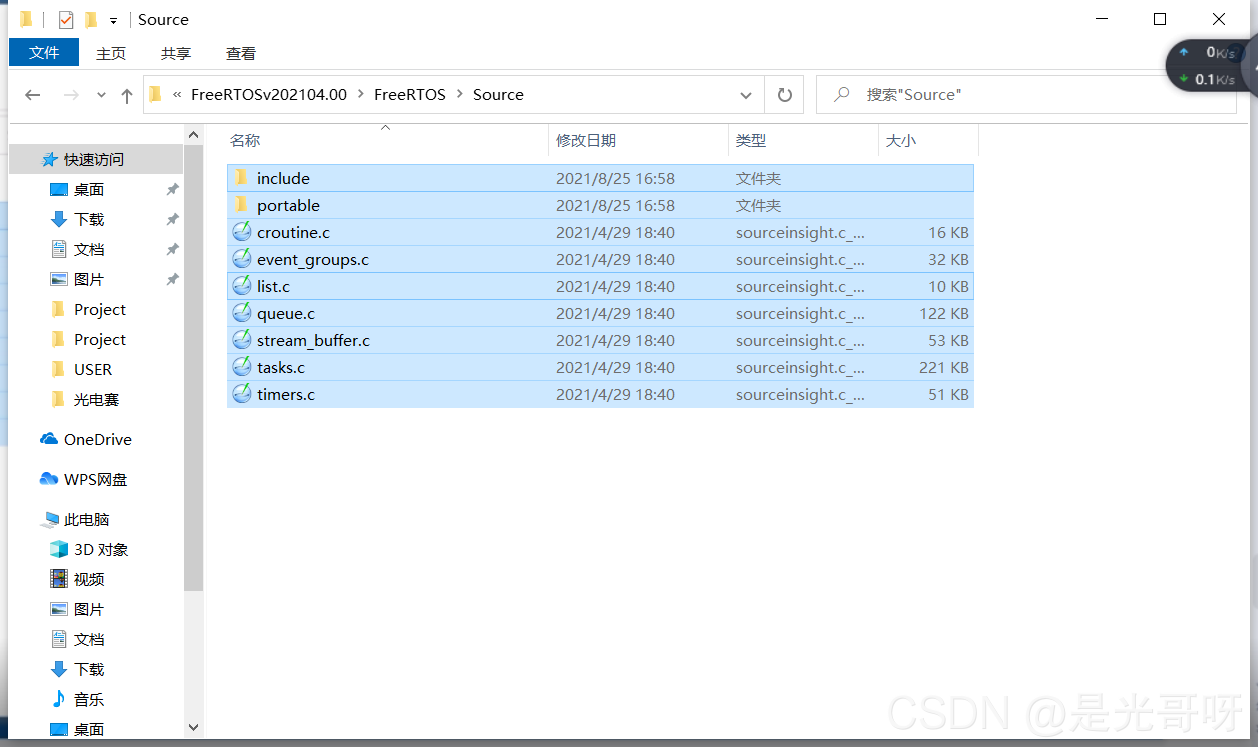This screenshot has width=1258, height=747.
Task: Click navigation pane scrollbar up arrow
Action: coord(194,135)
